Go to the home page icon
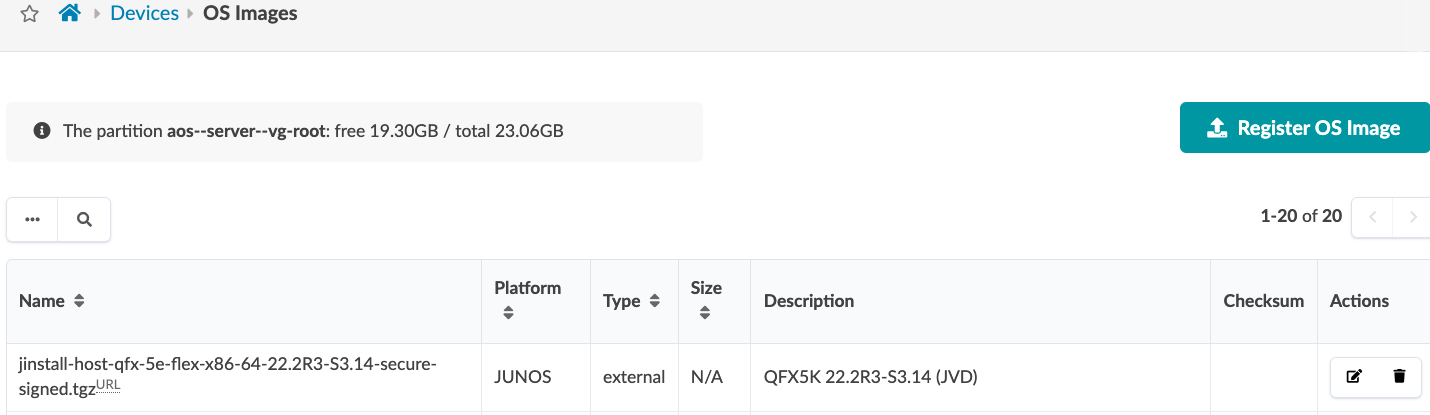The image size is (1430, 415). (x=69, y=14)
